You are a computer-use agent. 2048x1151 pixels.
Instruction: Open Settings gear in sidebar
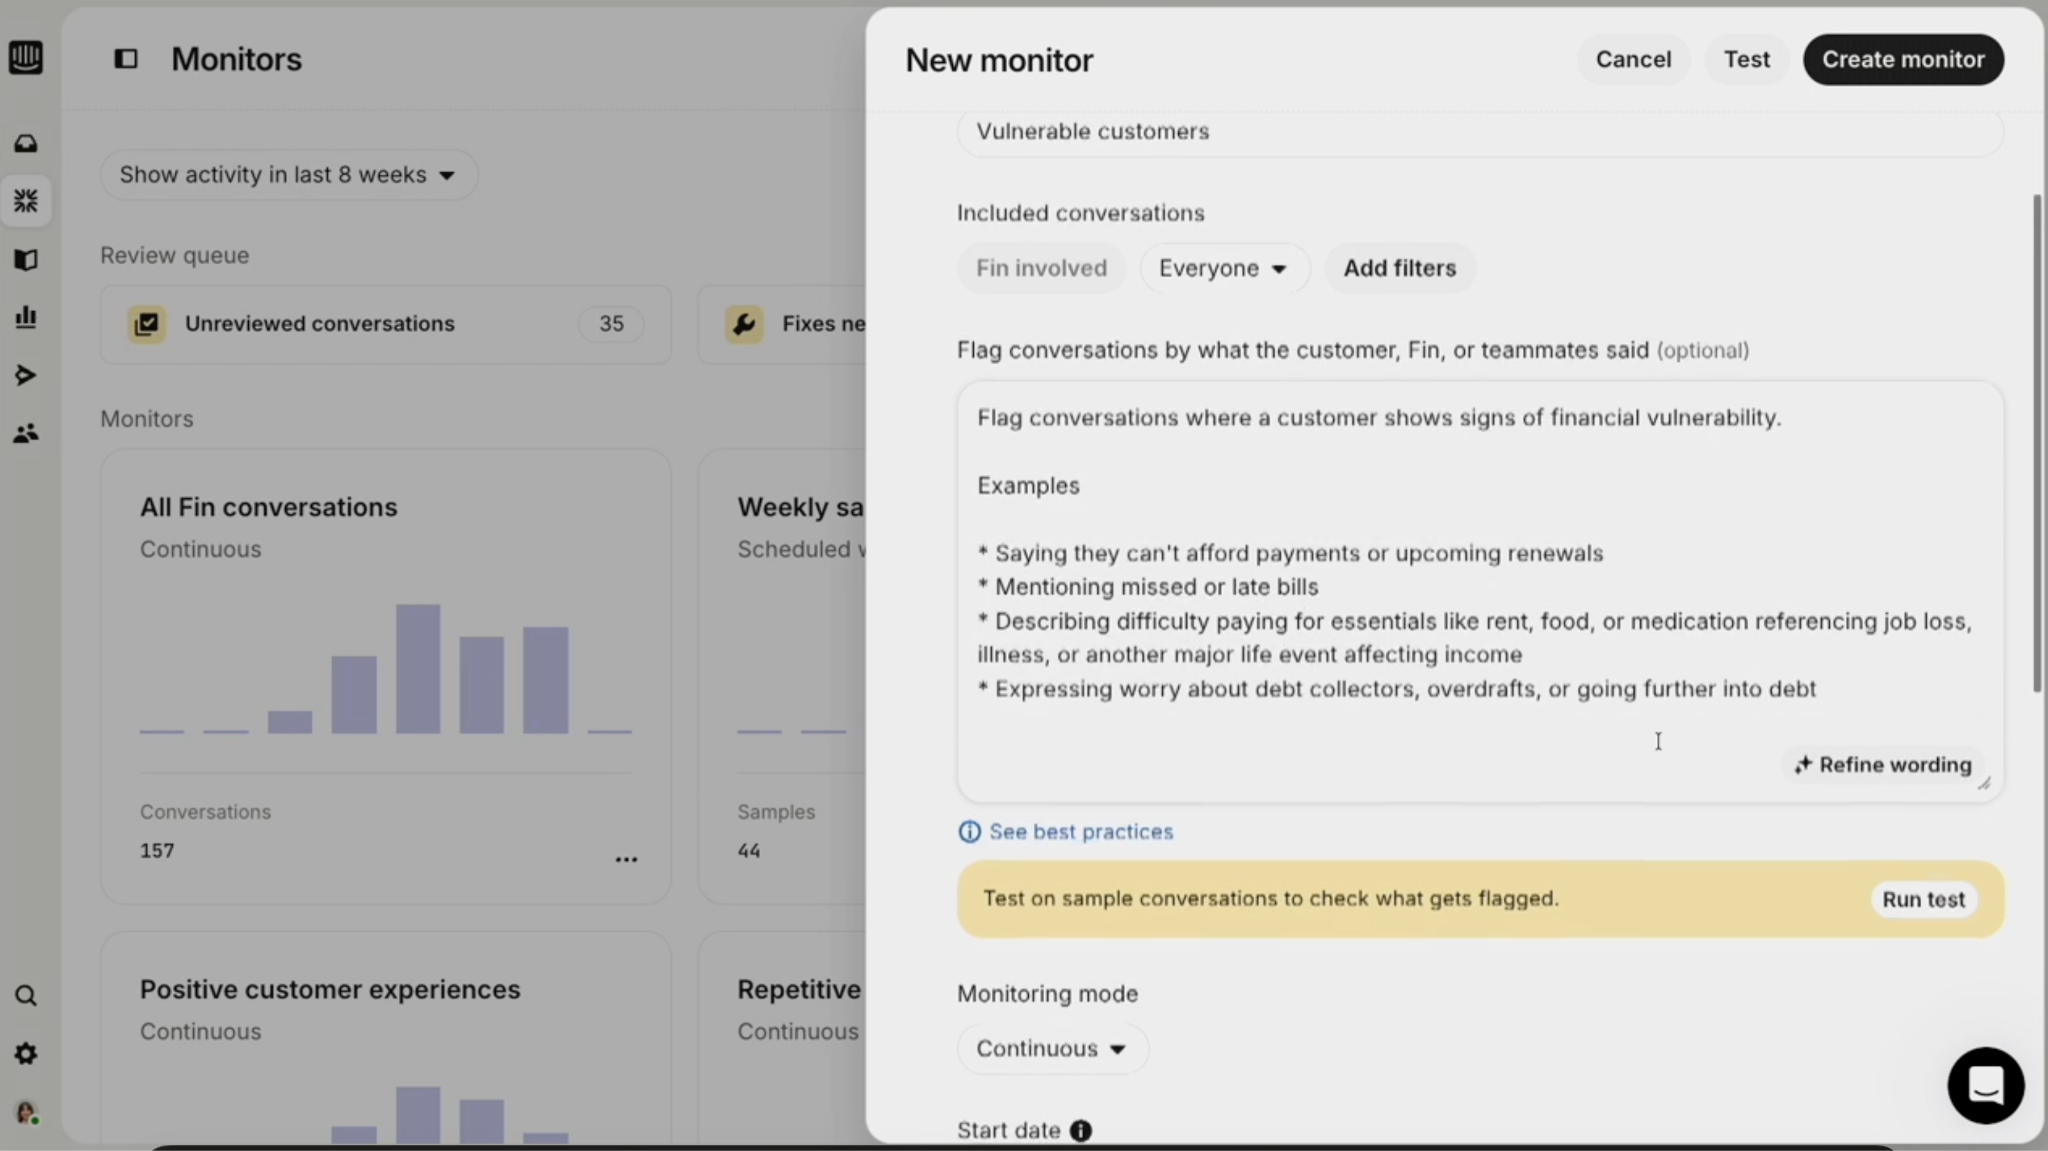pos(26,1054)
